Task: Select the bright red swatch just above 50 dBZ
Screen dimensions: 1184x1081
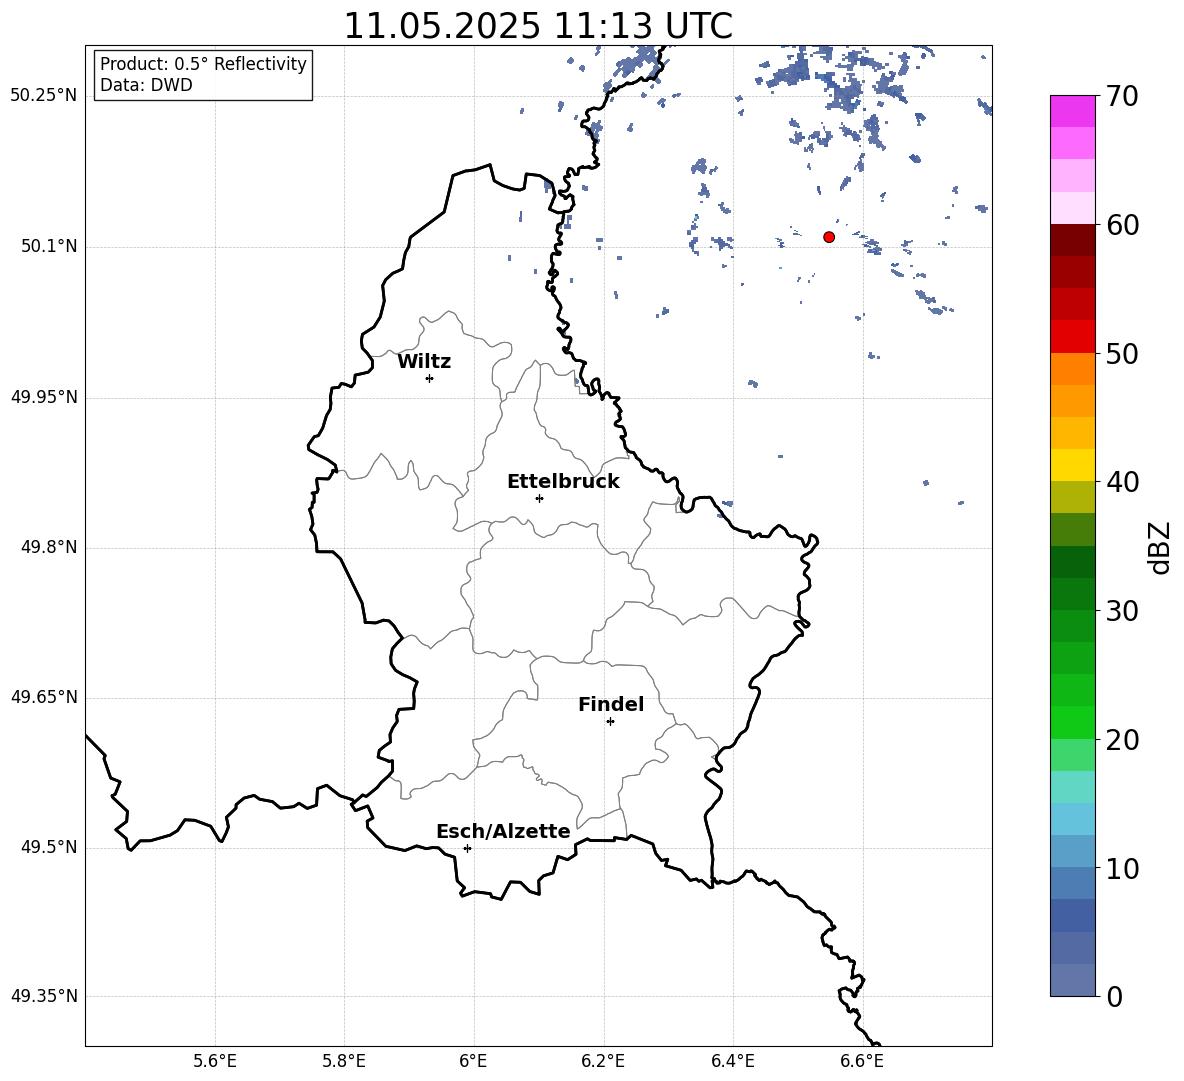Action: coord(1073,337)
